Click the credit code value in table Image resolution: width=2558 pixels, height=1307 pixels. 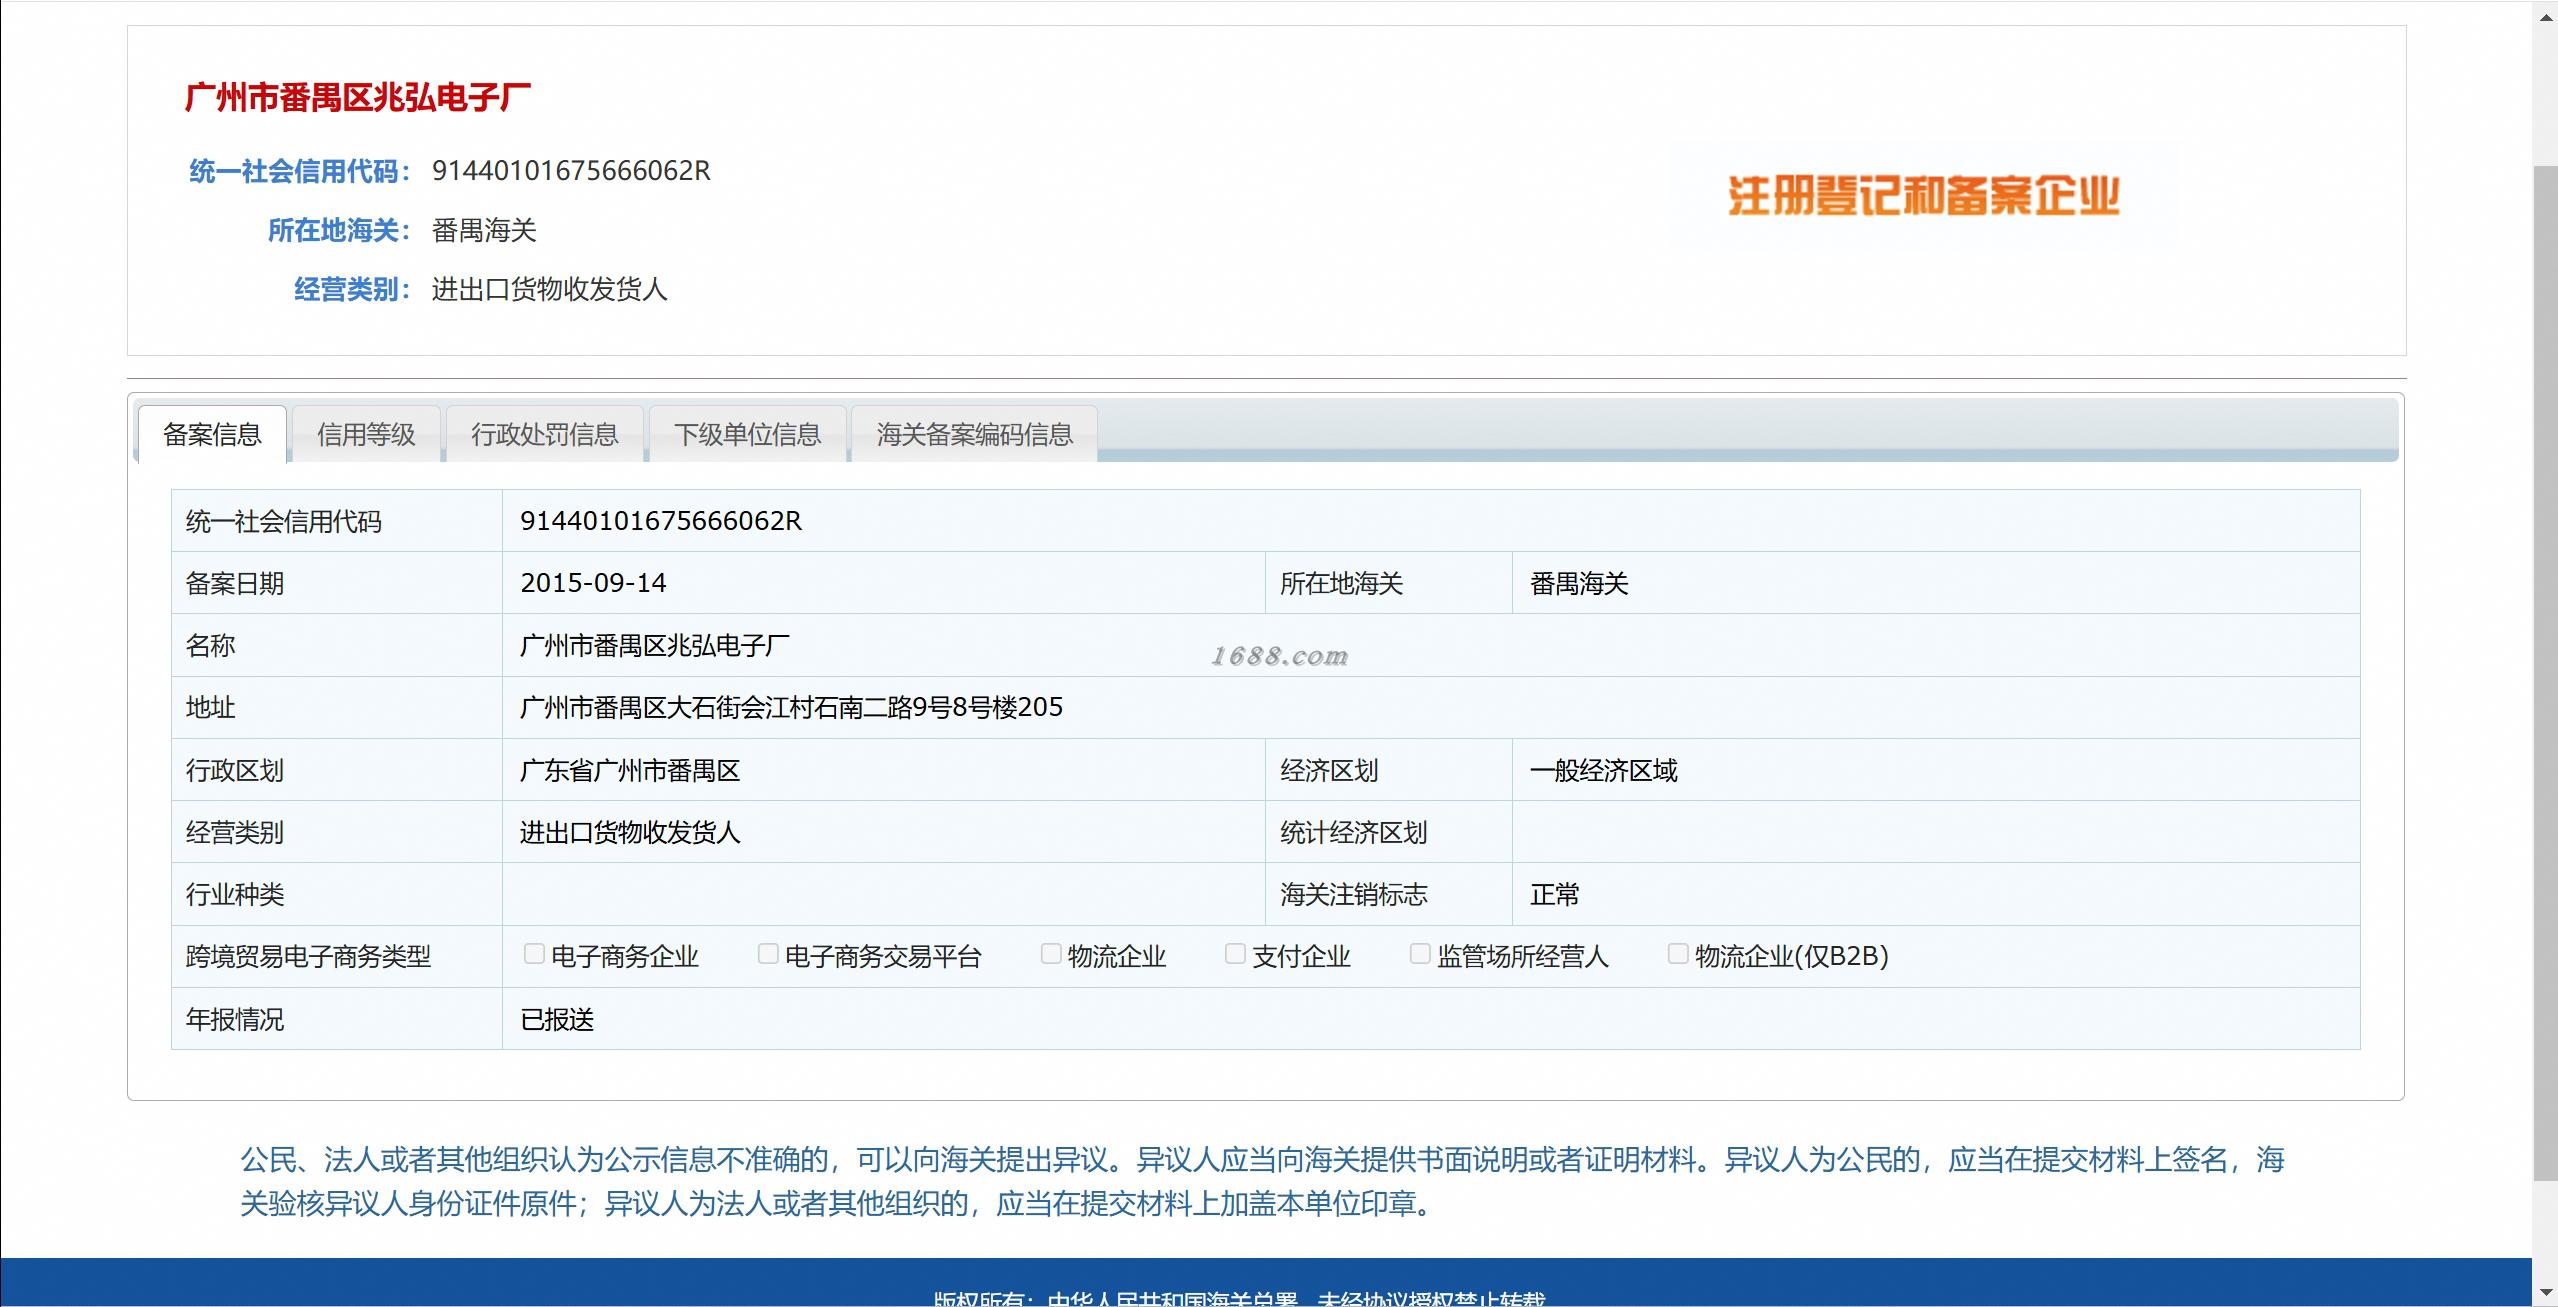(661, 521)
